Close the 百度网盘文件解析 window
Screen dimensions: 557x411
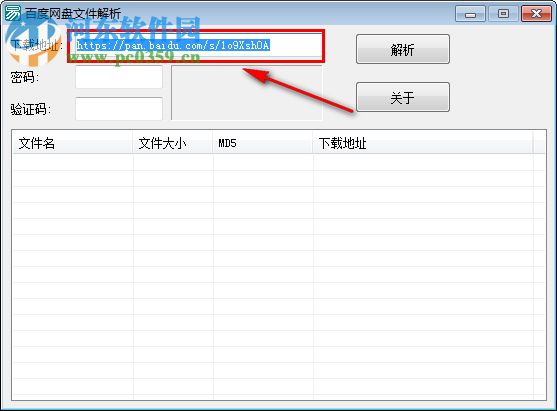(x=536, y=14)
